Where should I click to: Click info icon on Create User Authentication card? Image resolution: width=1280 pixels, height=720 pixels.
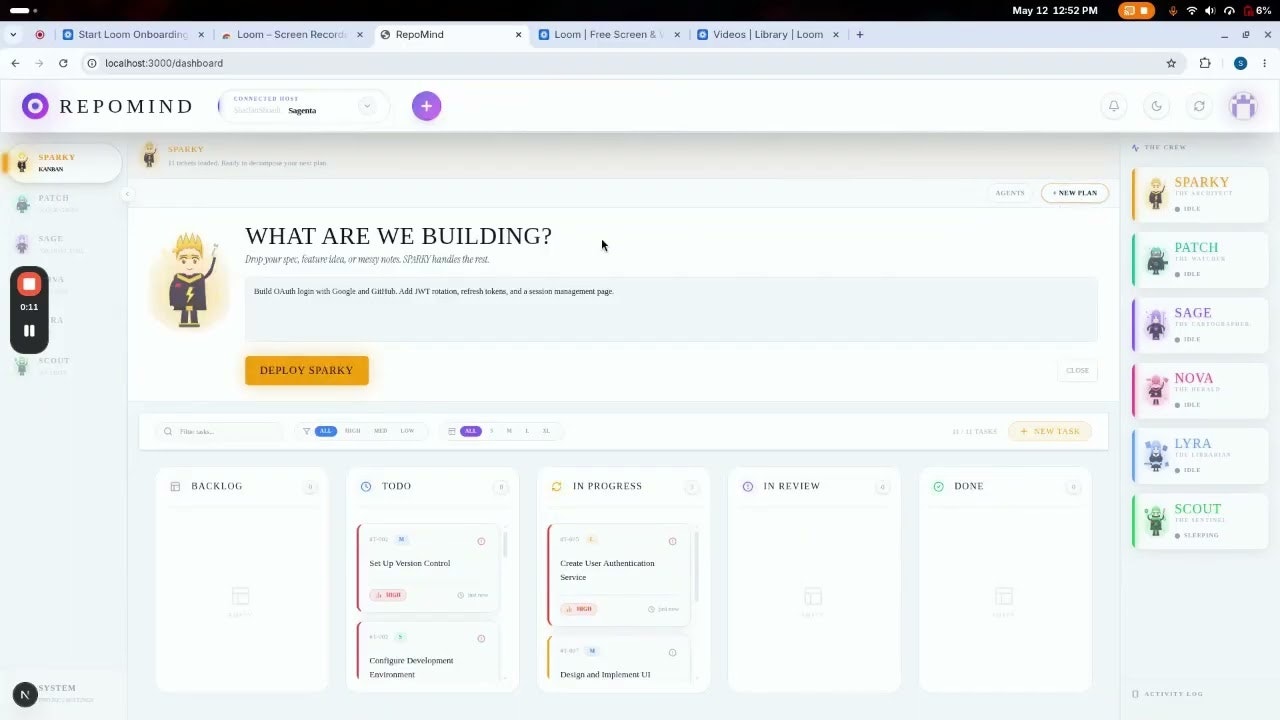pos(672,541)
